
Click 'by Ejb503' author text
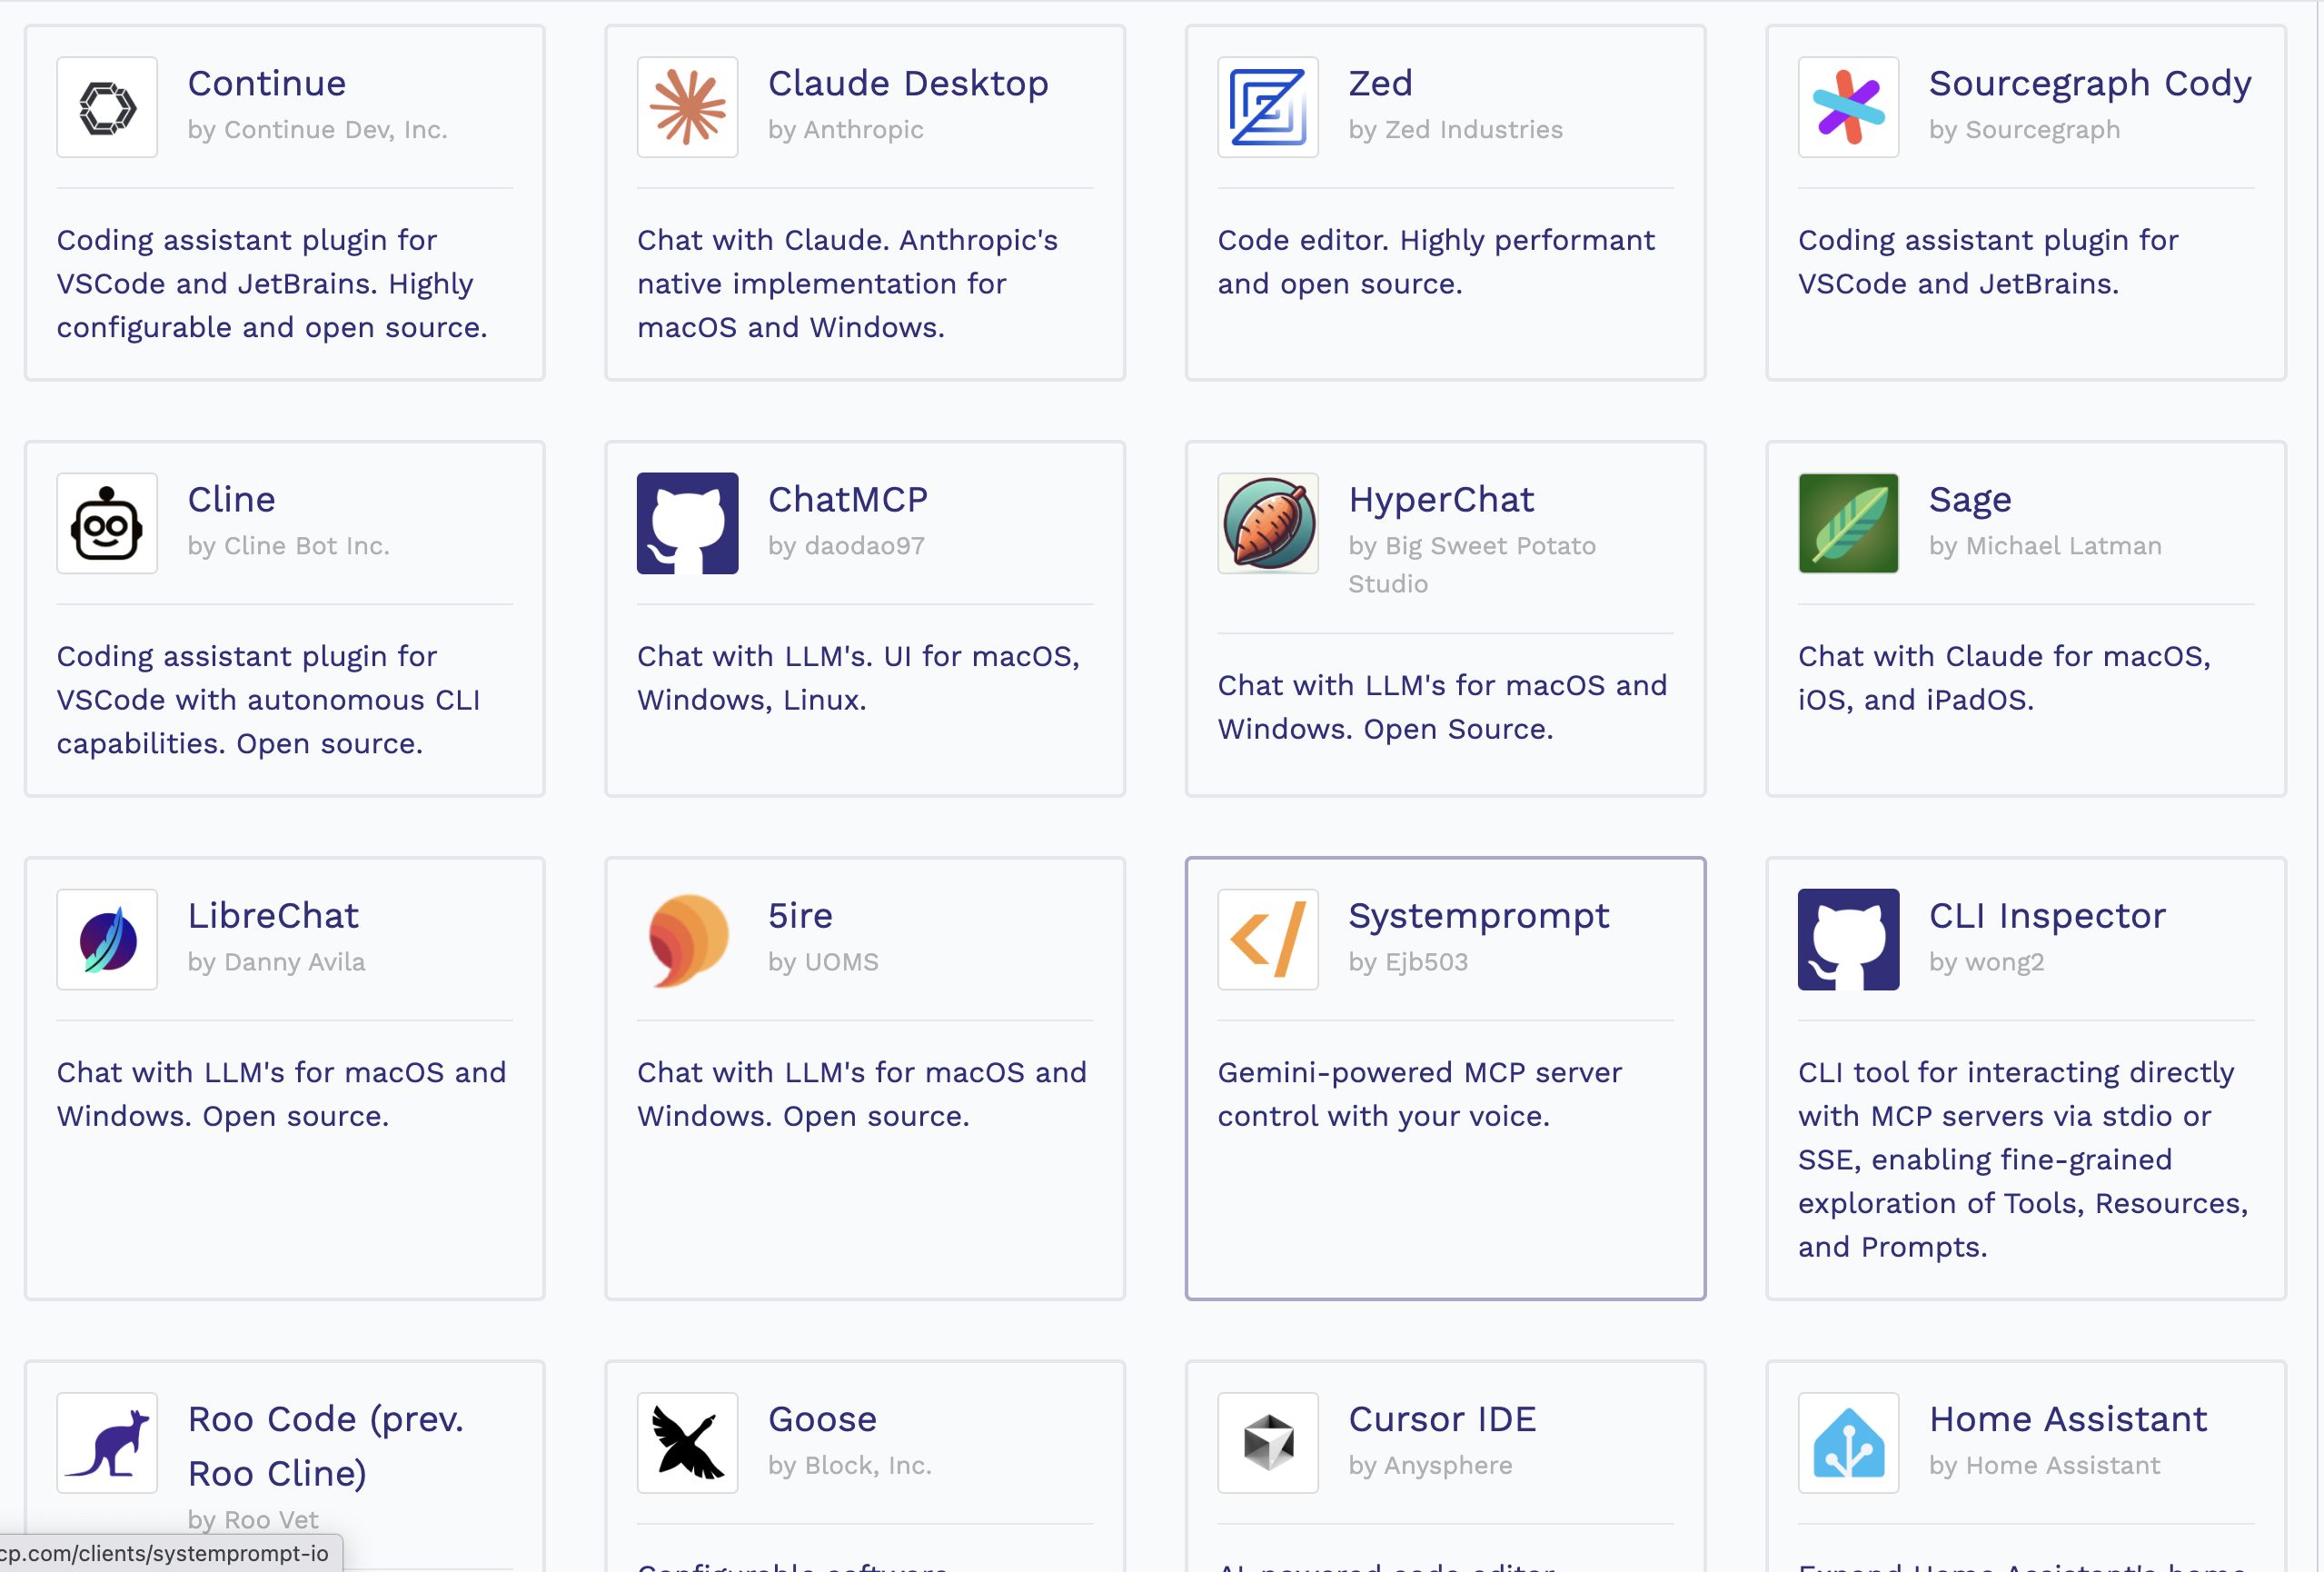coord(1408,962)
